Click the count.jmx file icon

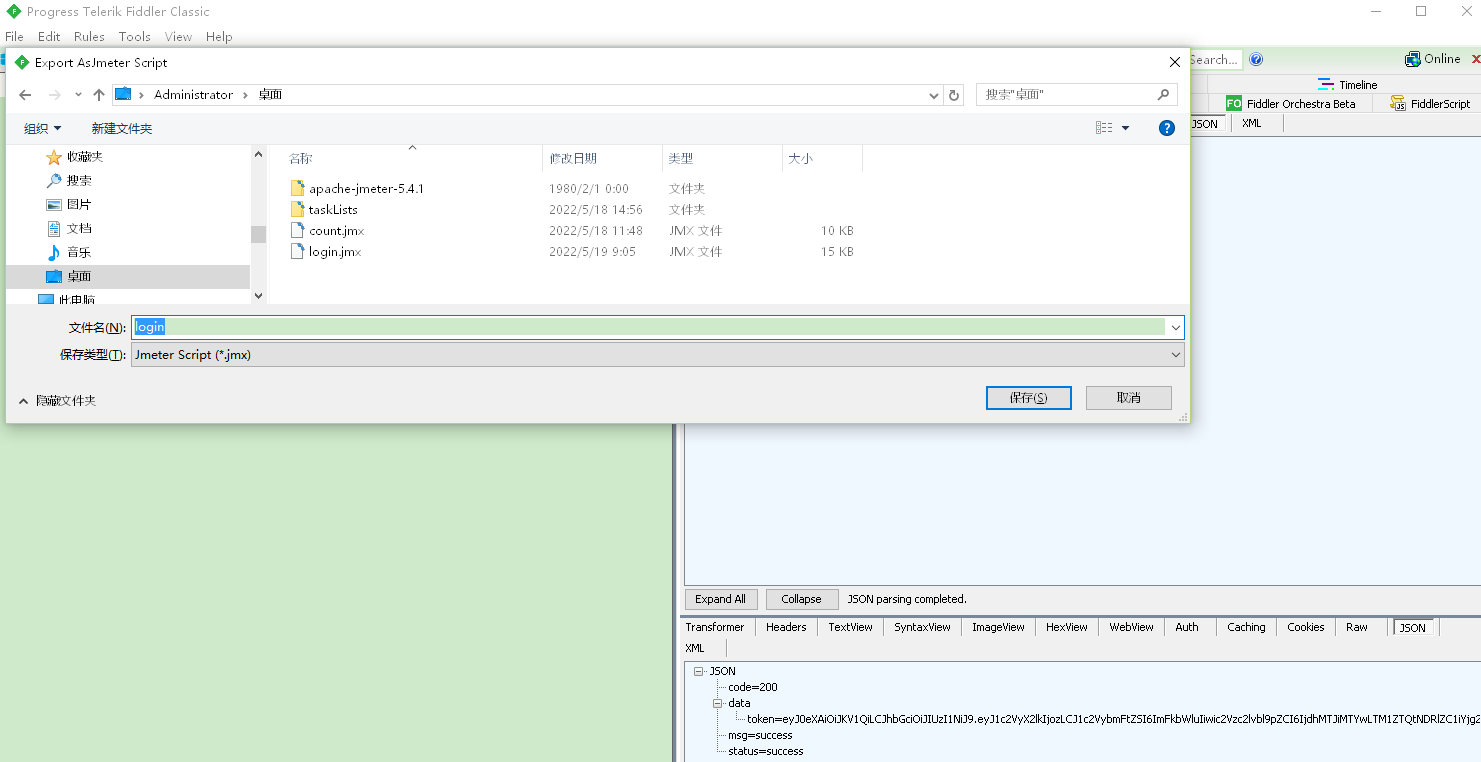coord(297,230)
